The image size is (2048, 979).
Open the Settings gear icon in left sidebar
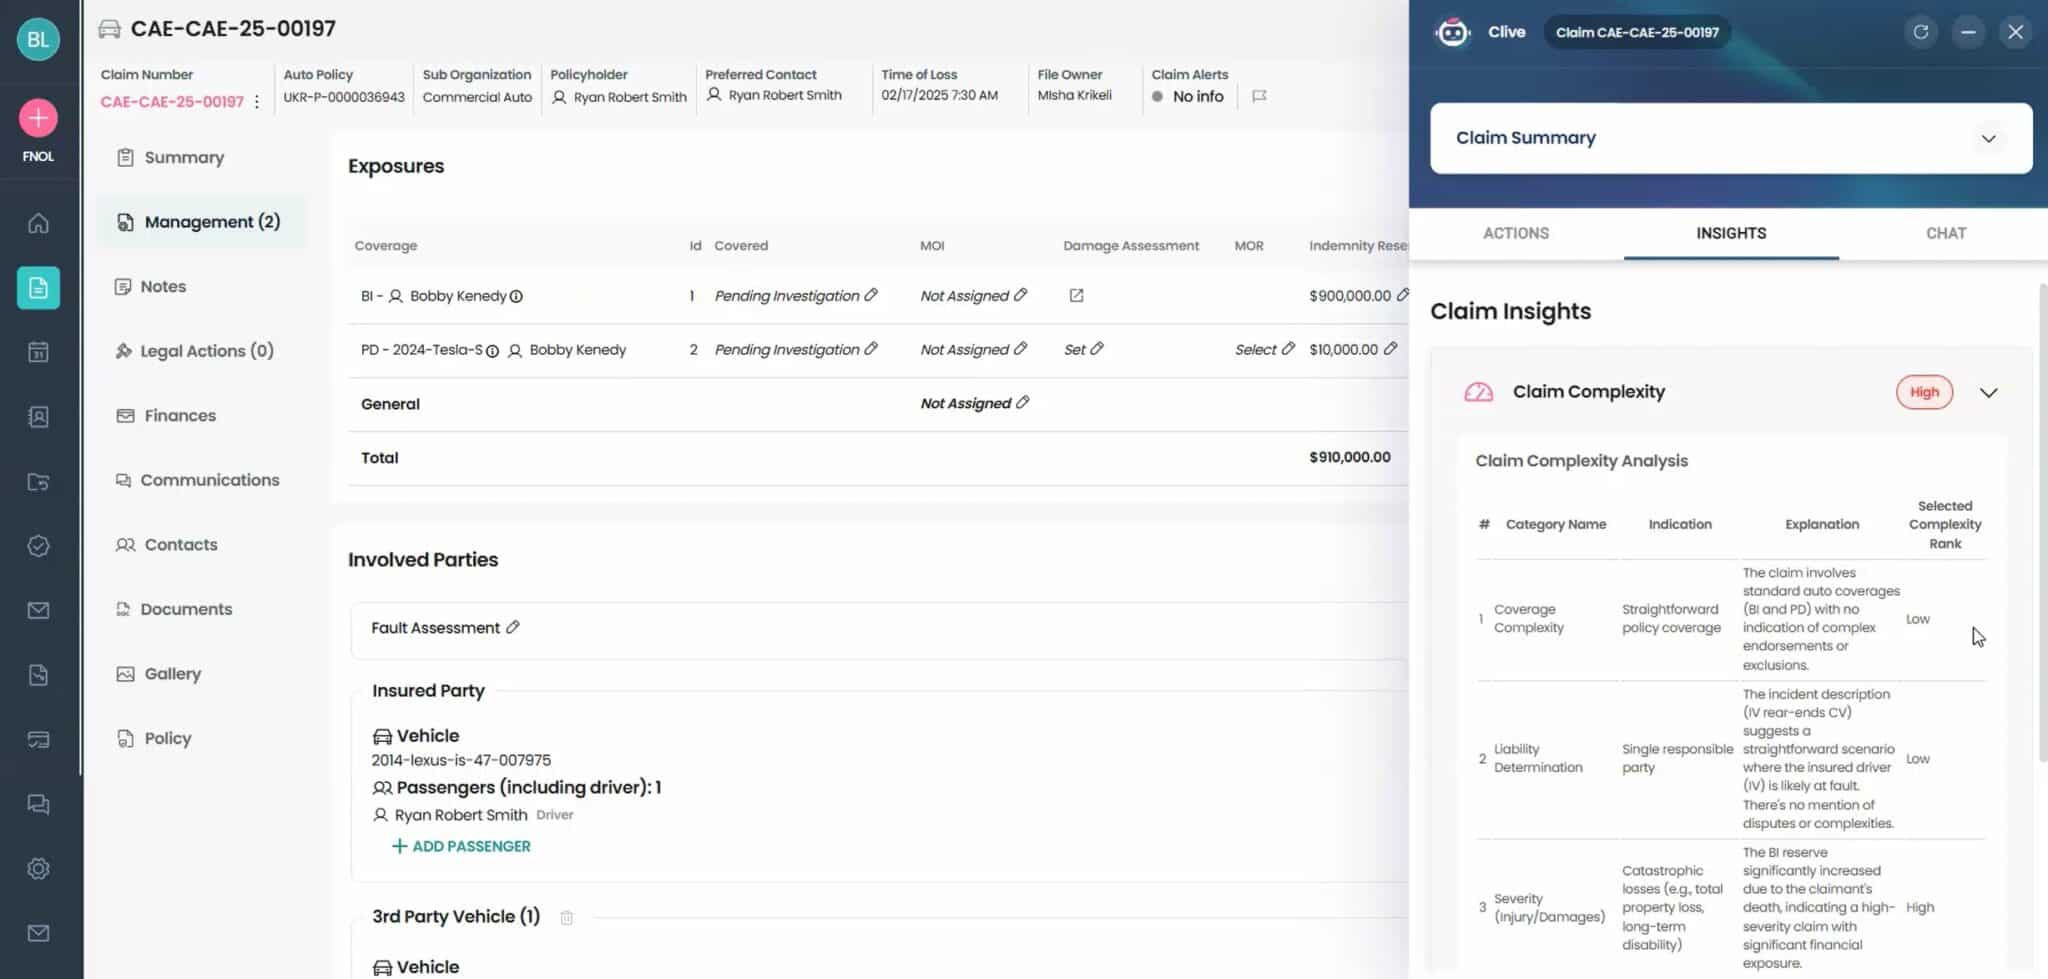pos(38,868)
